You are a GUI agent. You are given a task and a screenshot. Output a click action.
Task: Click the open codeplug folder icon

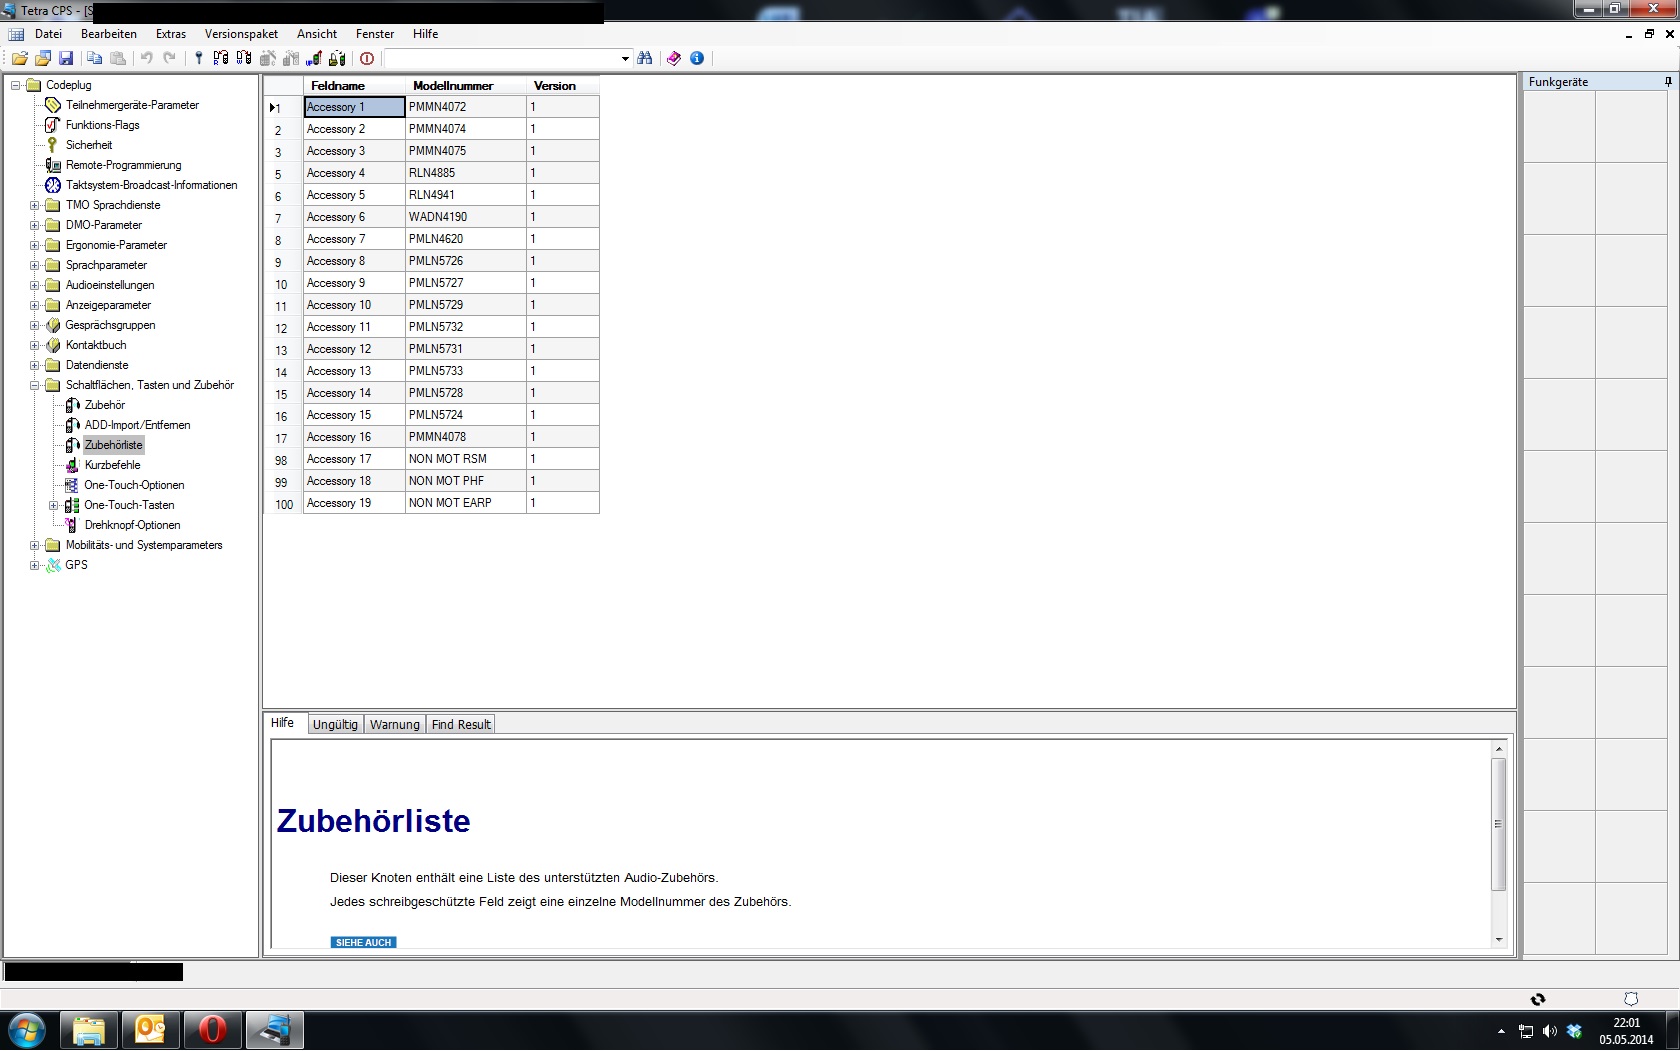pos(20,58)
